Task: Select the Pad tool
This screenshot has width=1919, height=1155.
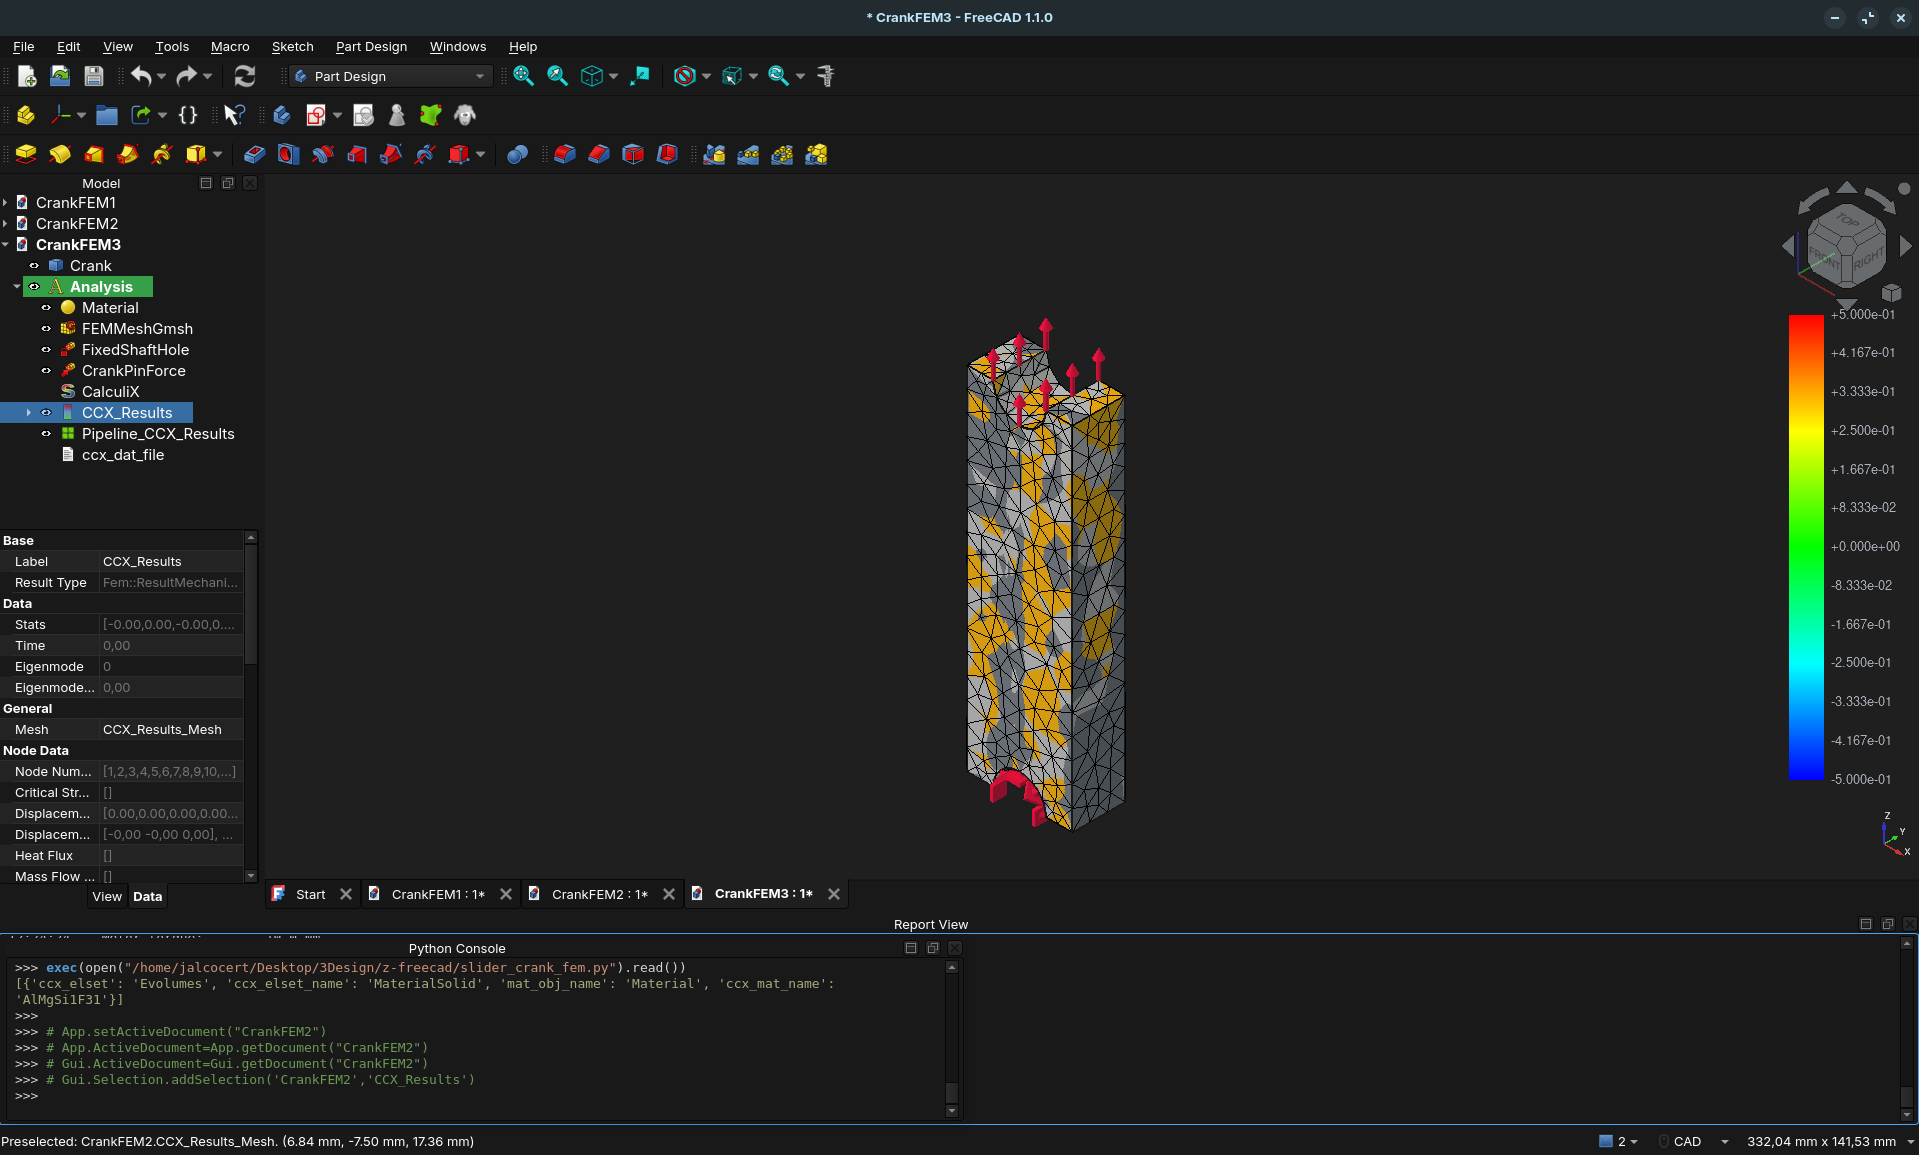Action: coord(26,154)
